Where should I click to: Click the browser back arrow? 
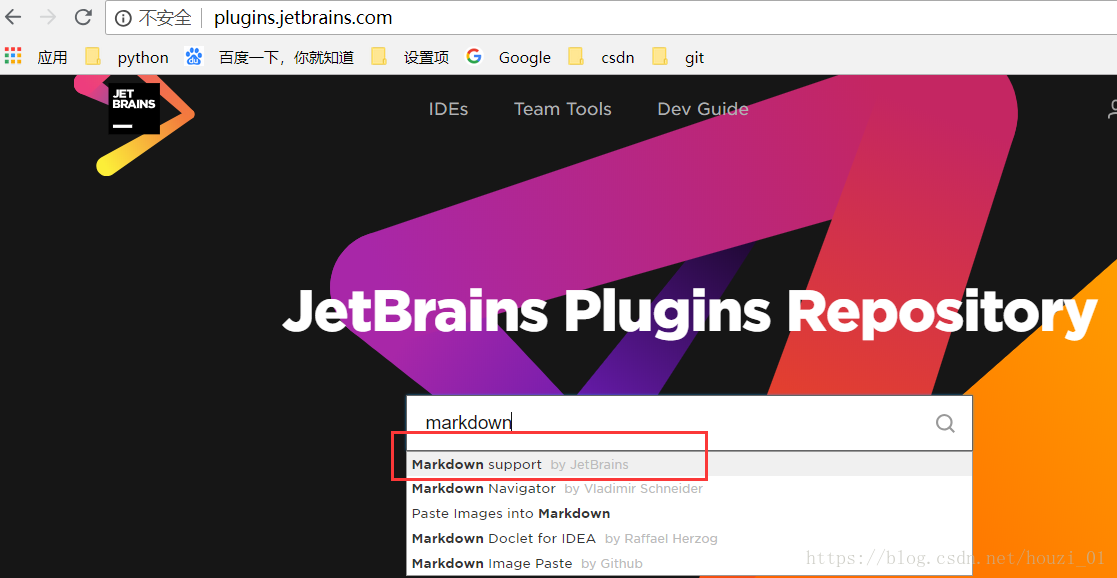(13, 17)
